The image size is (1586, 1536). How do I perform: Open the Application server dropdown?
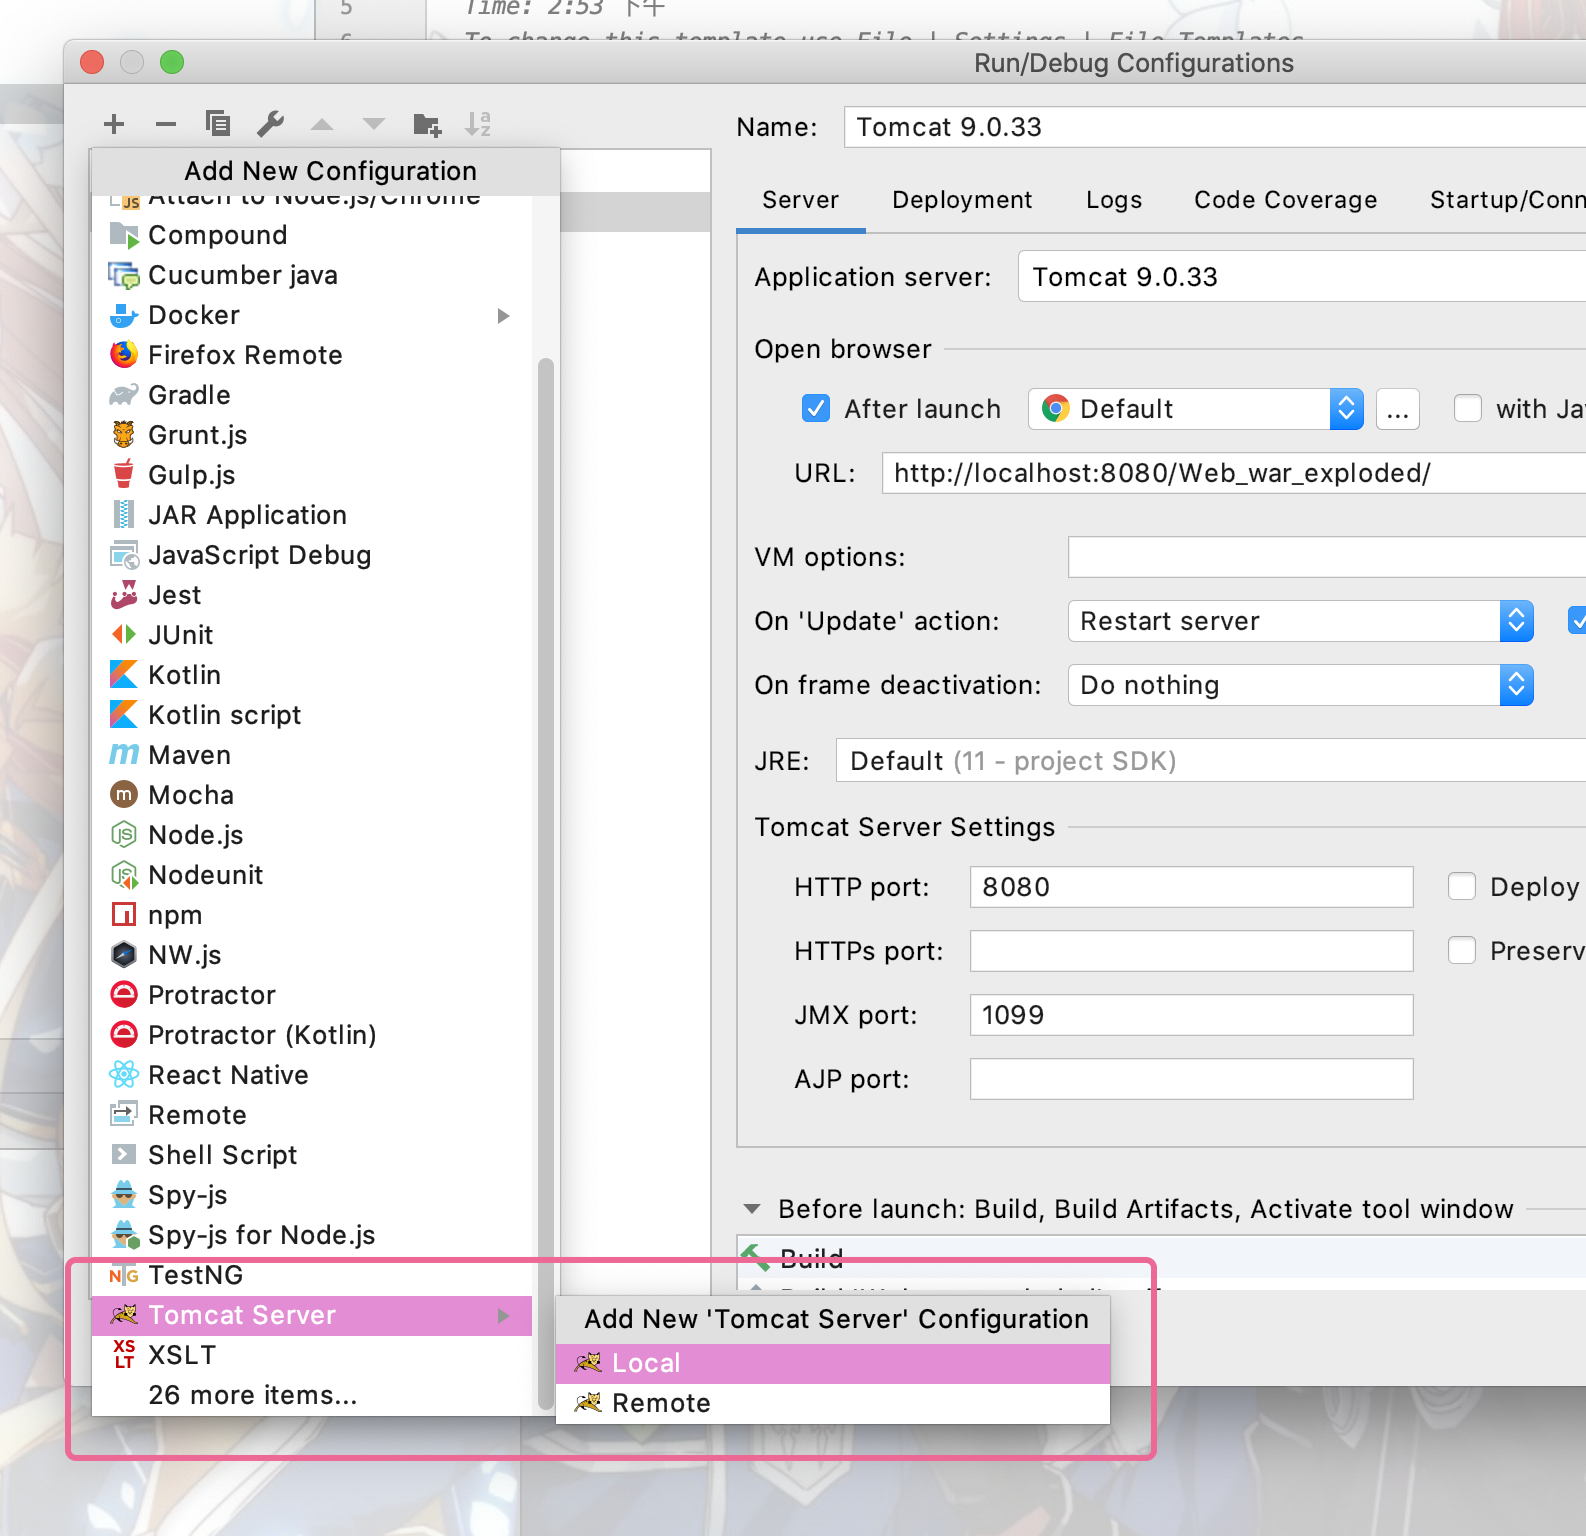1302,277
